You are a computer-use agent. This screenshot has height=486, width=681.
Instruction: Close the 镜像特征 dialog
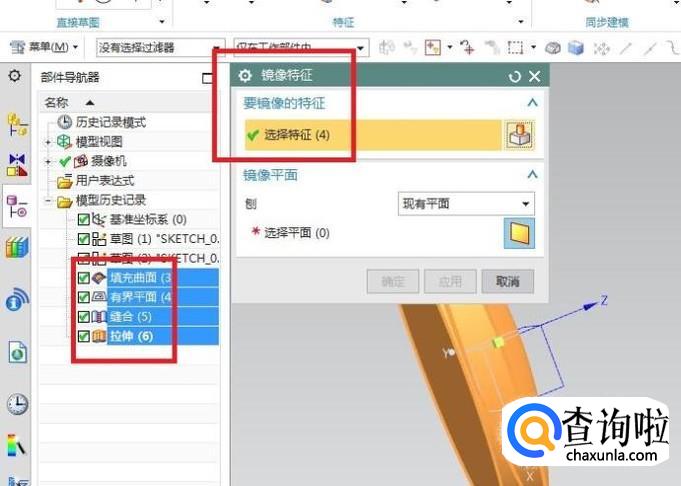[535, 76]
